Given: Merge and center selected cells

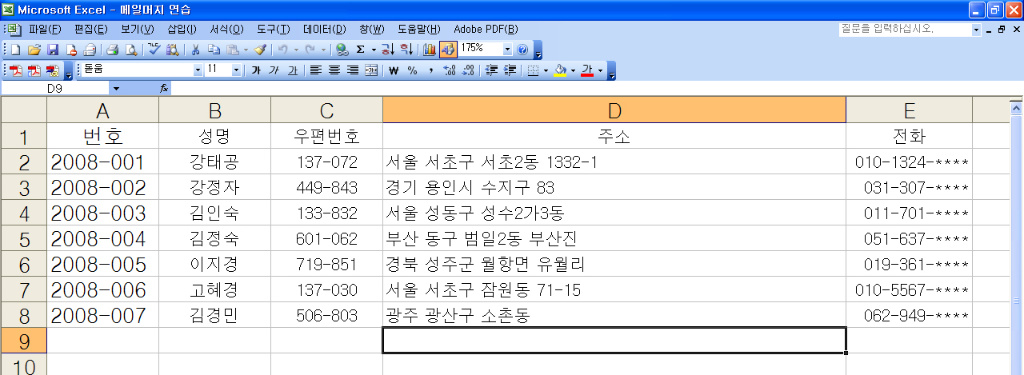Looking at the screenshot, I should click(371, 71).
